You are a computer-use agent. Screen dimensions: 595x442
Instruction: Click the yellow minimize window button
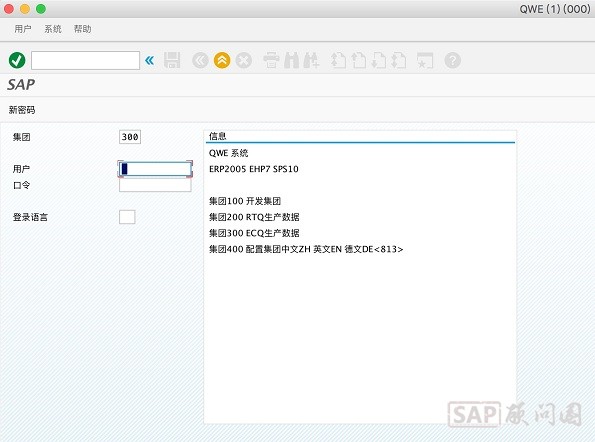pos(25,9)
